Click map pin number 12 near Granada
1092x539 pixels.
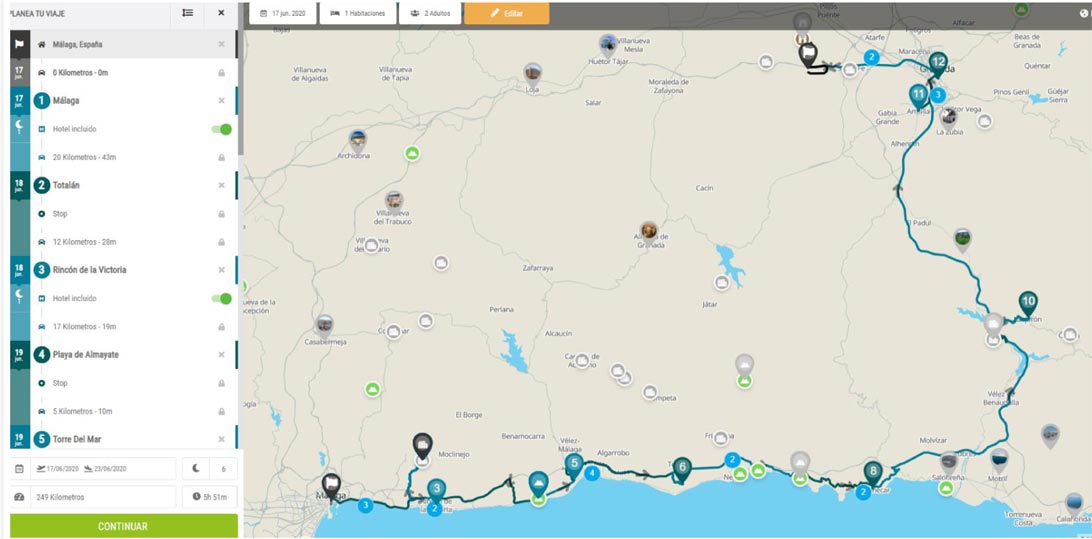point(937,62)
